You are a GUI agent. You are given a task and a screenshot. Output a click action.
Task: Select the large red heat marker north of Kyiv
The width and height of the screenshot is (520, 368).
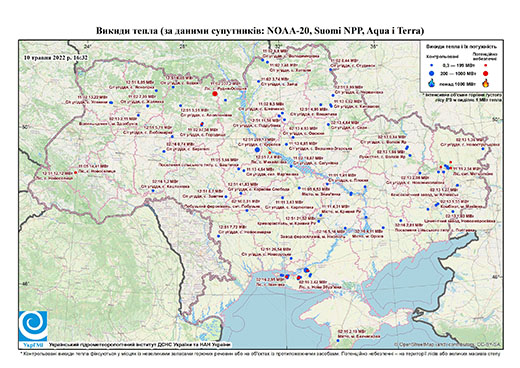coord(215,94)
